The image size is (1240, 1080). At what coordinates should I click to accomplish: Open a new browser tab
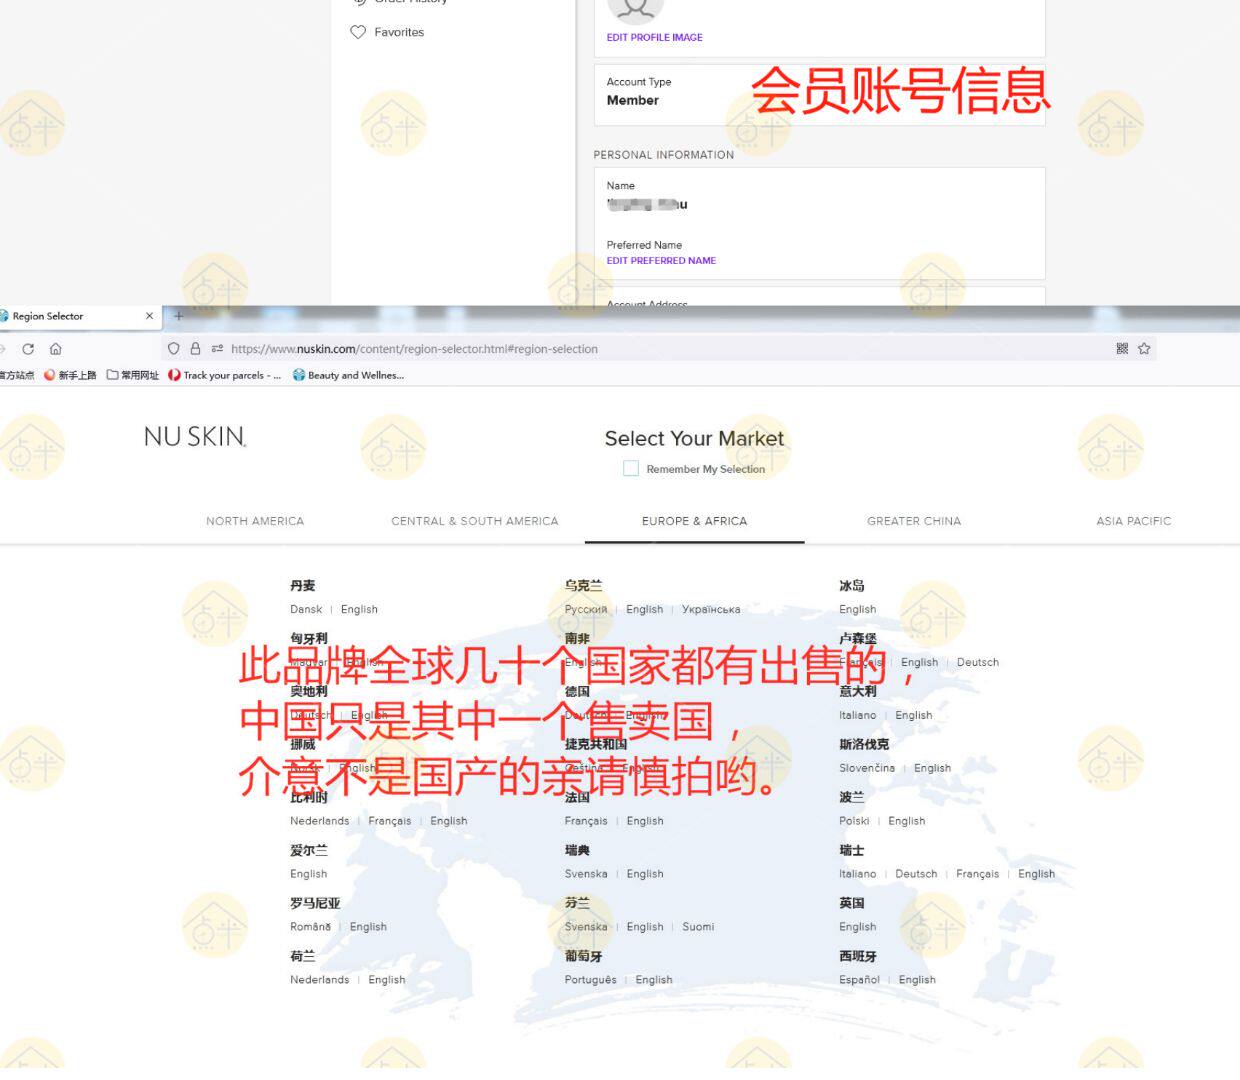click(x=179, y=316)
